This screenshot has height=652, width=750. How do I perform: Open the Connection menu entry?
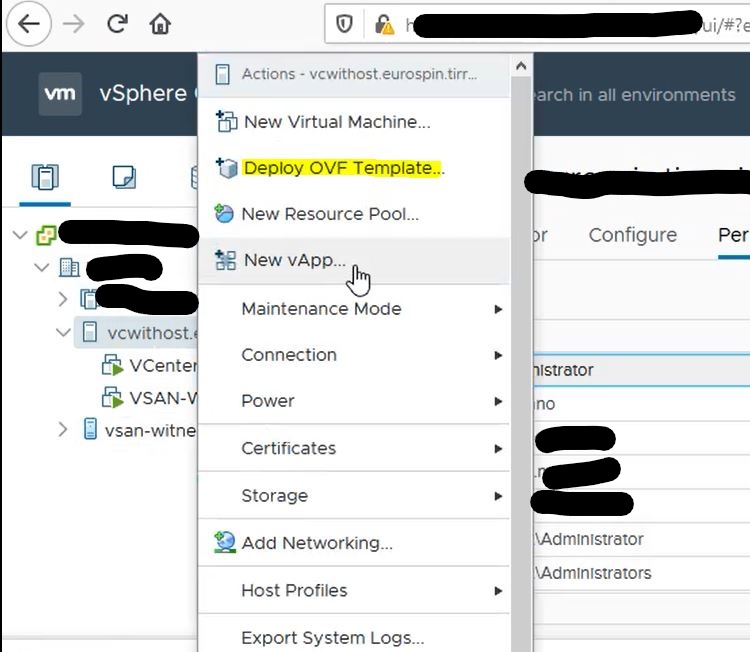click(354, 355)
